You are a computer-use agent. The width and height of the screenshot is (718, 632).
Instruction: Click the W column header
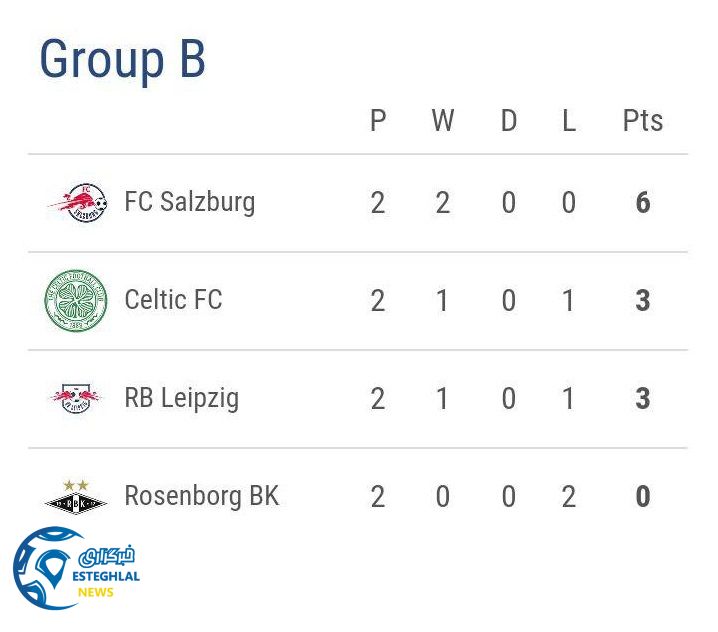(x=442, y=121)
